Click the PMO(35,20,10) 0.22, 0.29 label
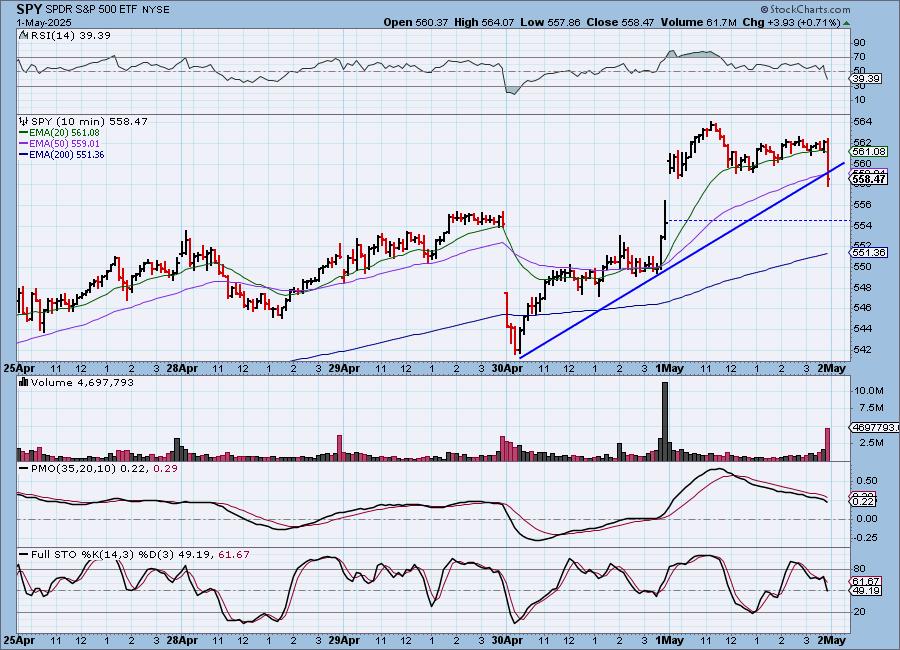The width and height of the screenshot is (900, 650). point(104,469)
